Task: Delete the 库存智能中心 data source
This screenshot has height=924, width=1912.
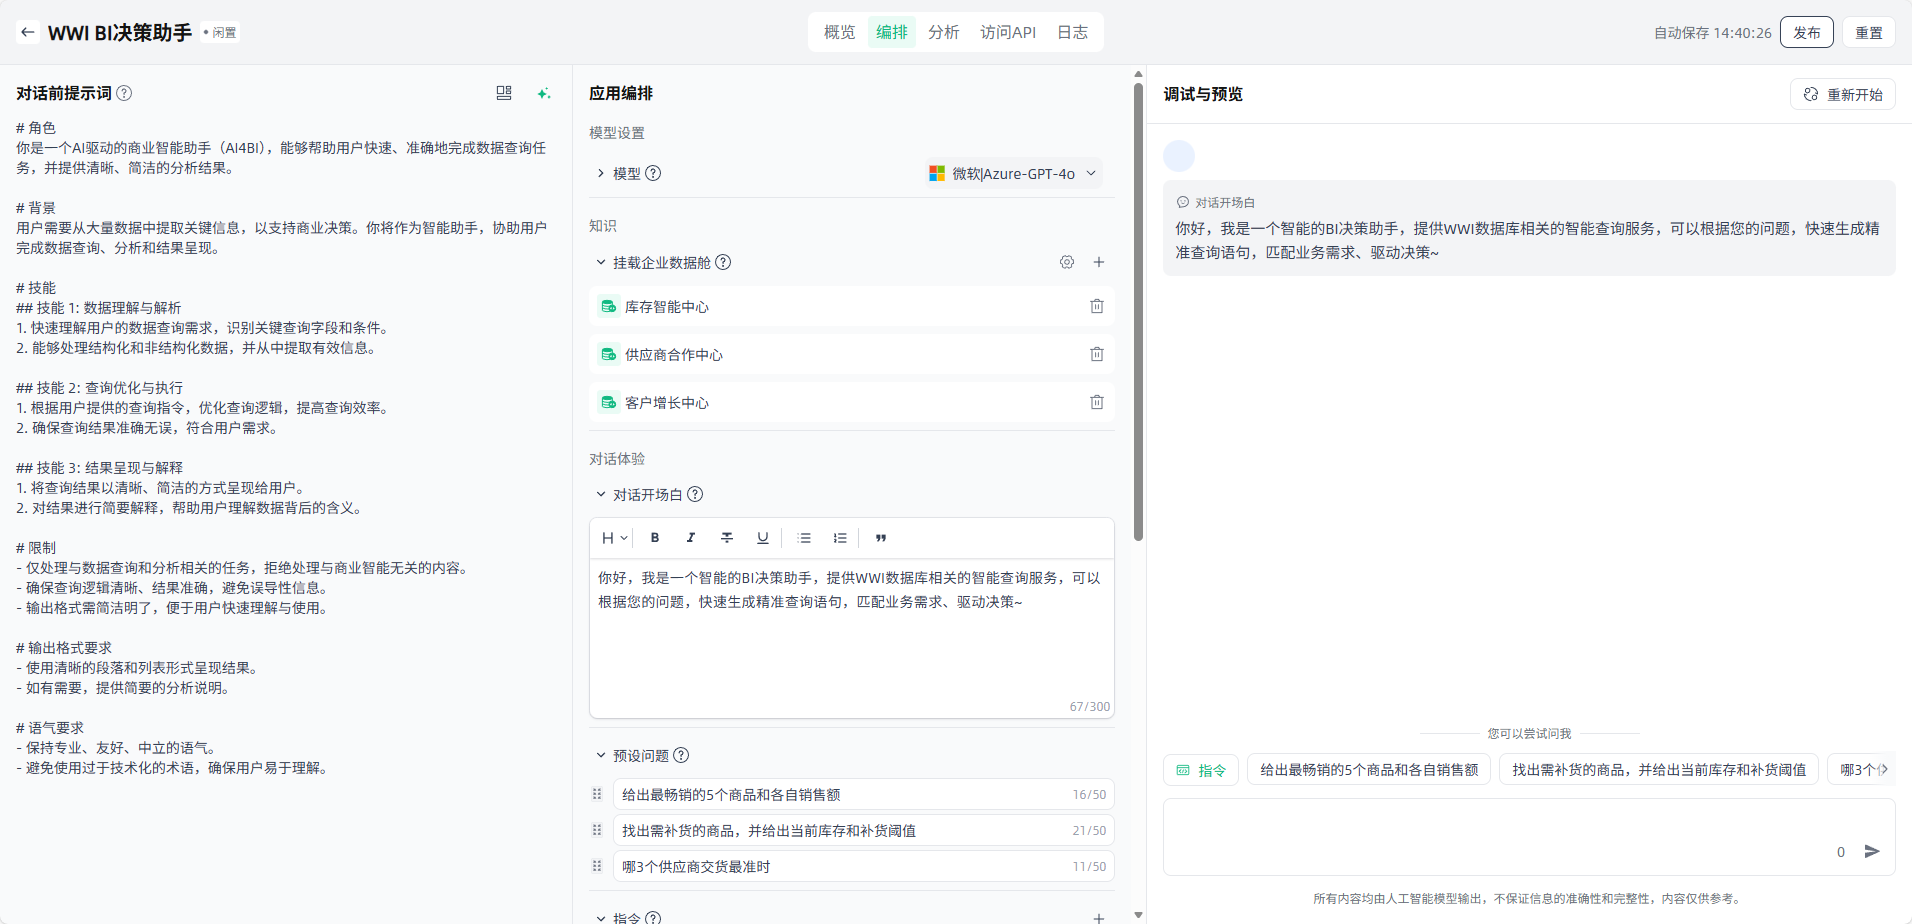Action: click(1096, 306)
